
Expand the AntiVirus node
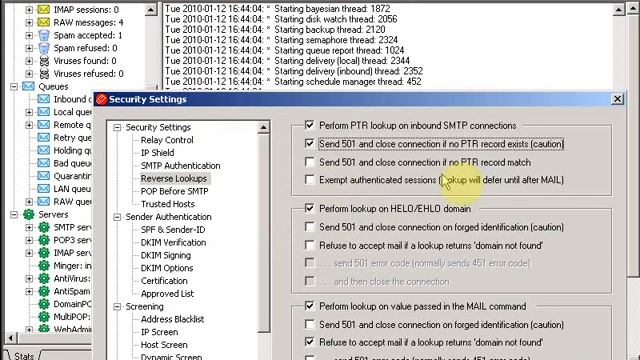(29, 278)
